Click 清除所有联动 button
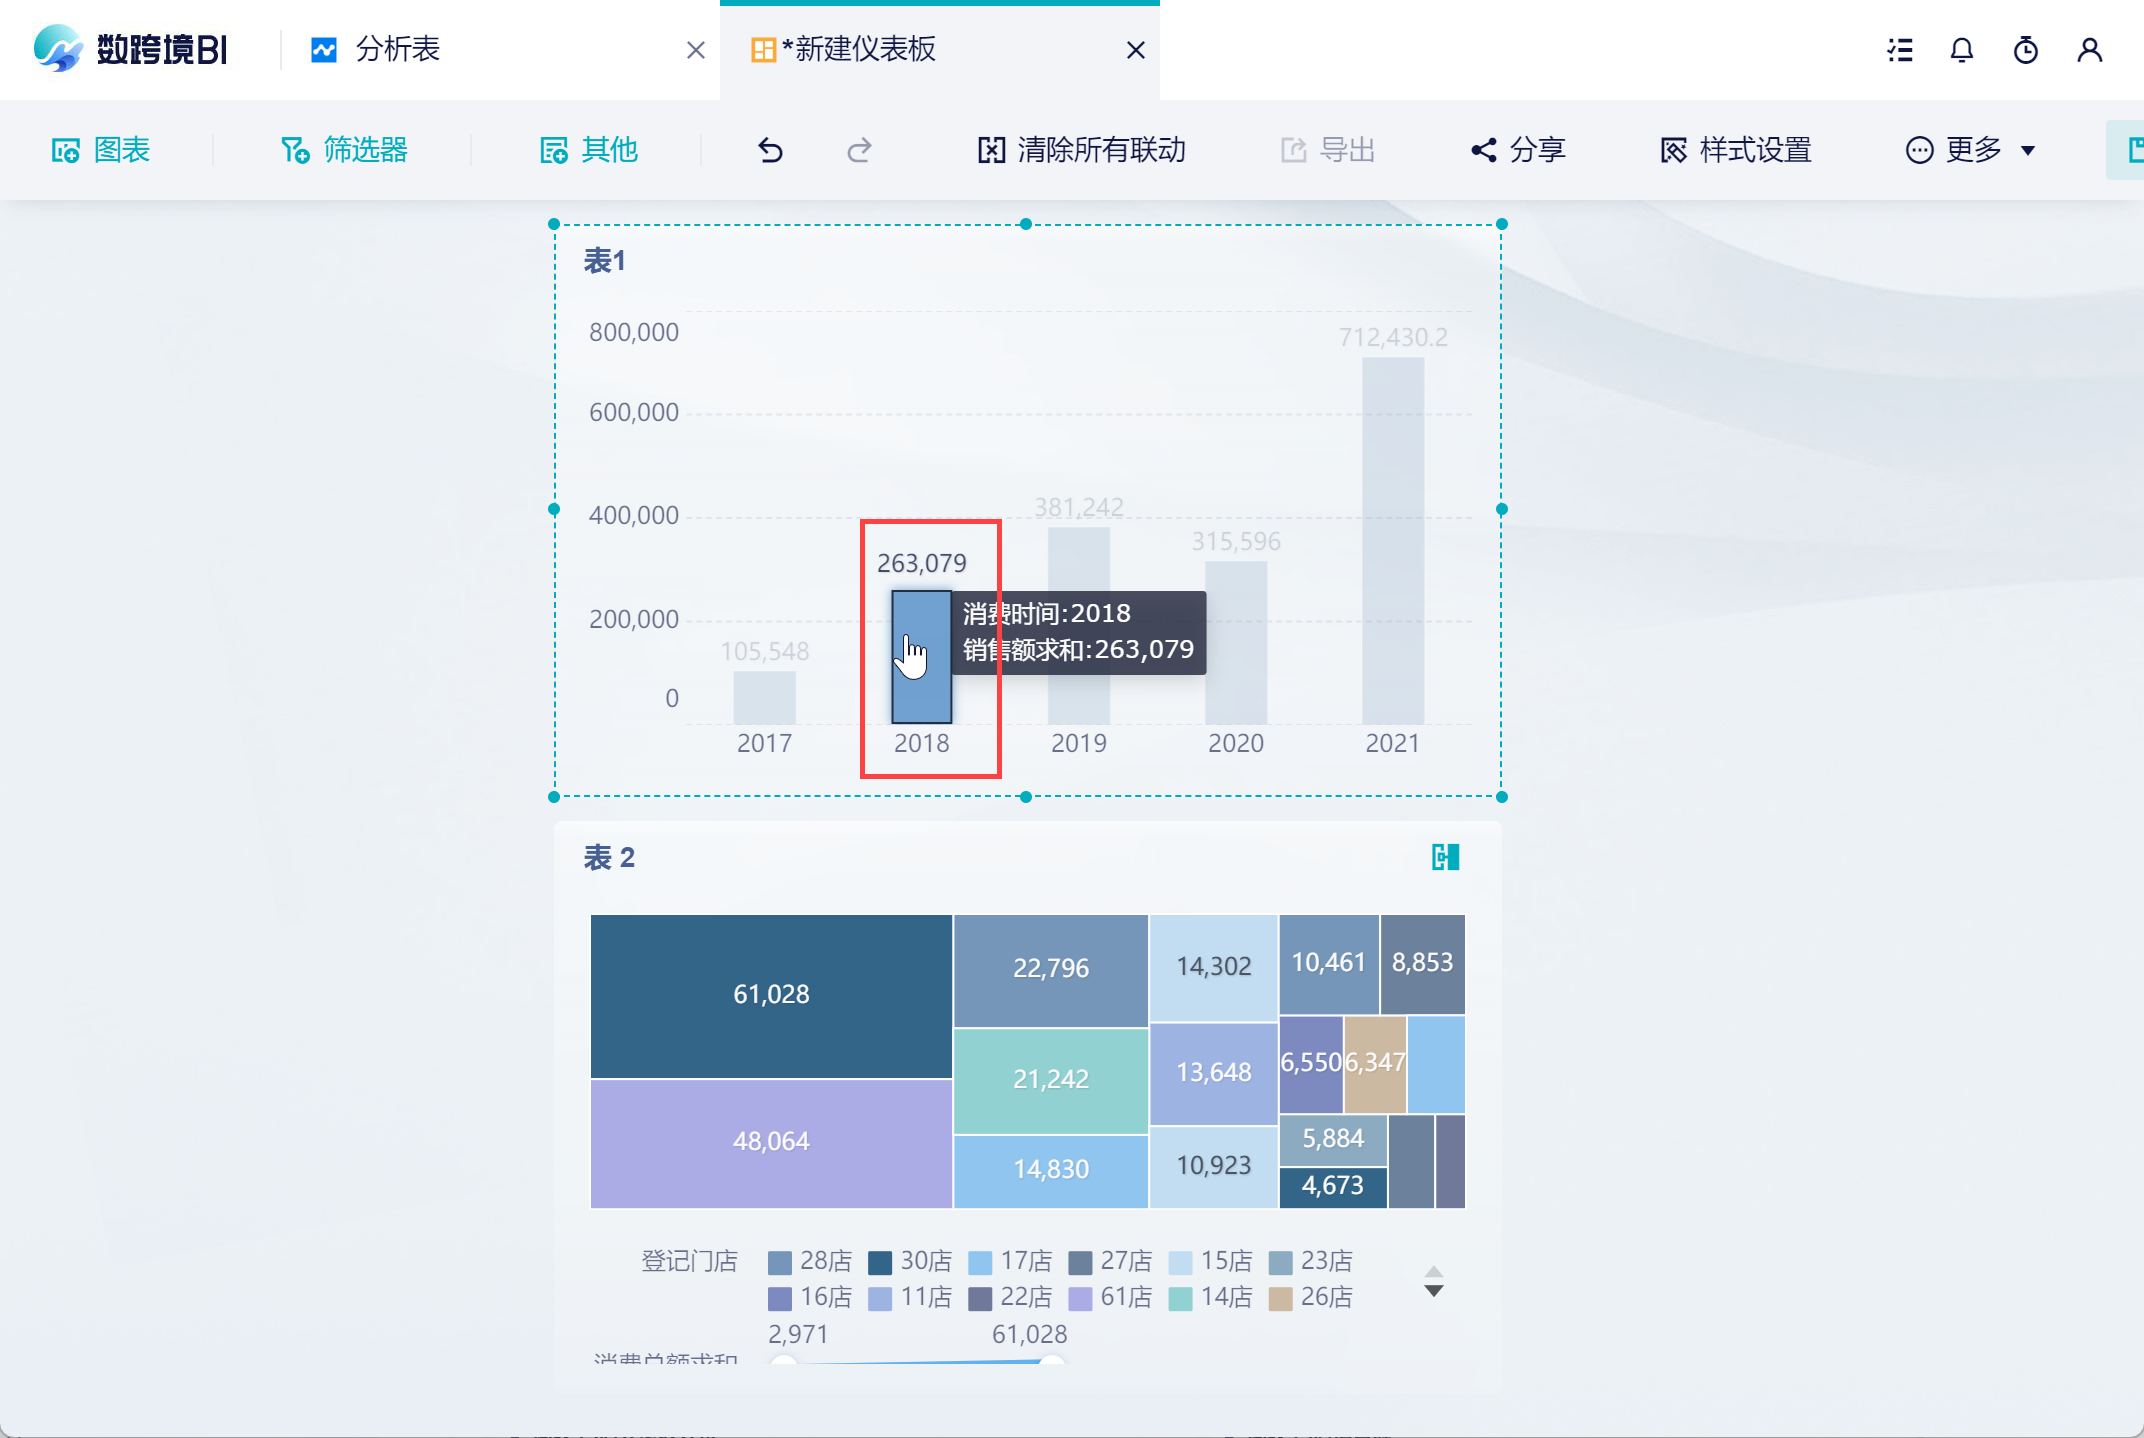The height and width of the screenshot is (1438, 2144). click(1082, 150)
